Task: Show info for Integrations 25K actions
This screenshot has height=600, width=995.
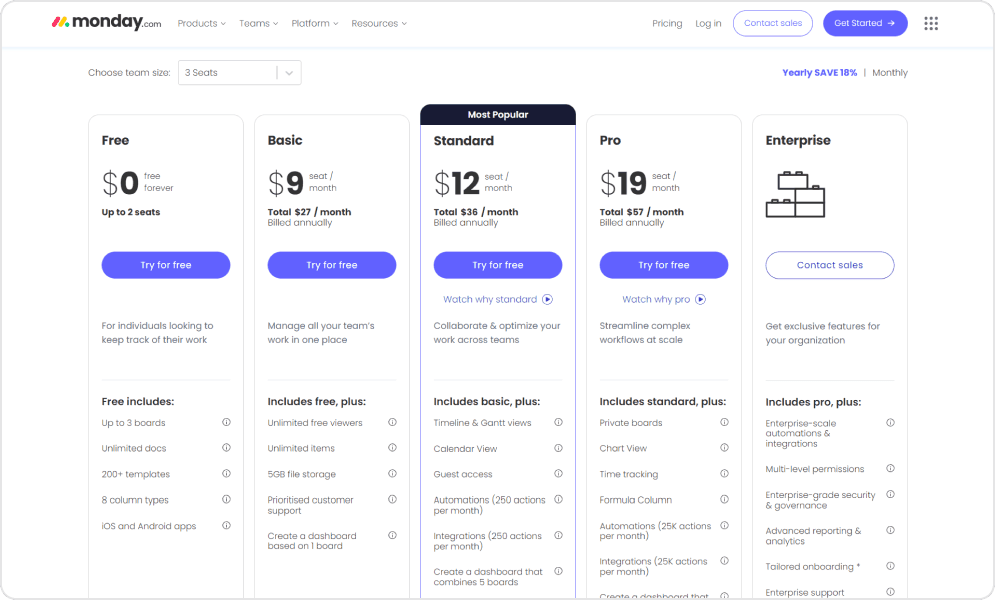Action: click(724, 561)
